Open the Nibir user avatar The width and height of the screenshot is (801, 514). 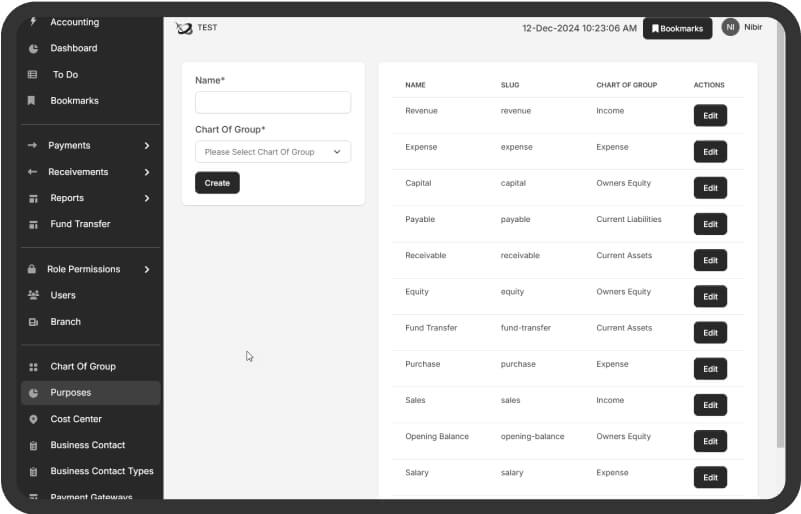pyautogui.click(x=731, y=28)
